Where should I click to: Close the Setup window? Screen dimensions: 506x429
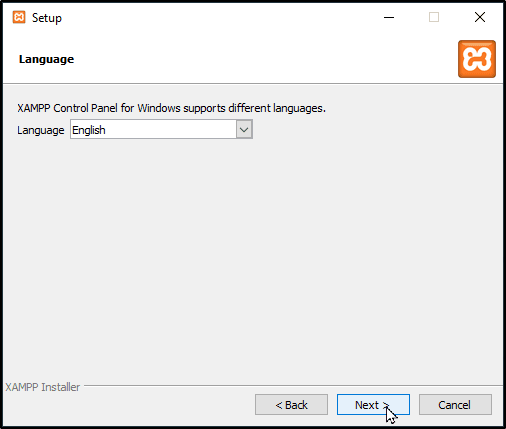480,17
